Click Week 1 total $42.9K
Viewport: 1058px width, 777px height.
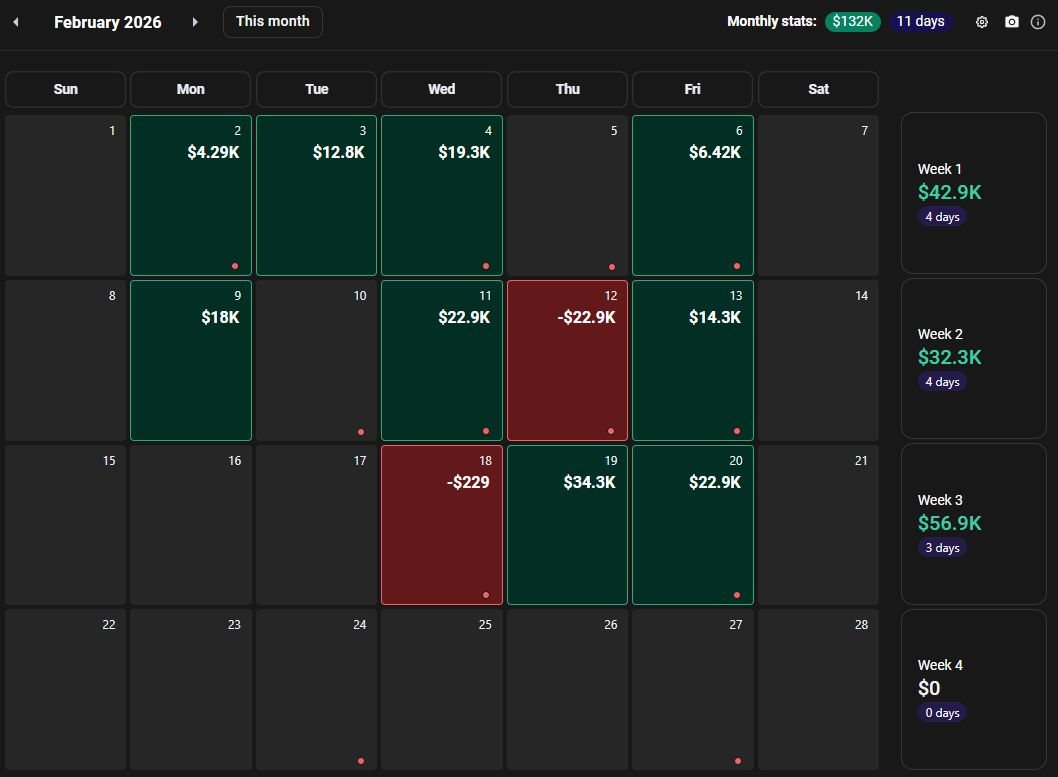click(x=949, y=192)
